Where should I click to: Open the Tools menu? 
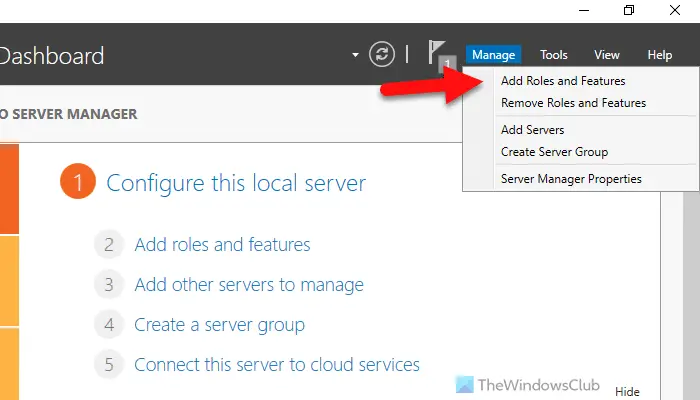tap(554, 54)
